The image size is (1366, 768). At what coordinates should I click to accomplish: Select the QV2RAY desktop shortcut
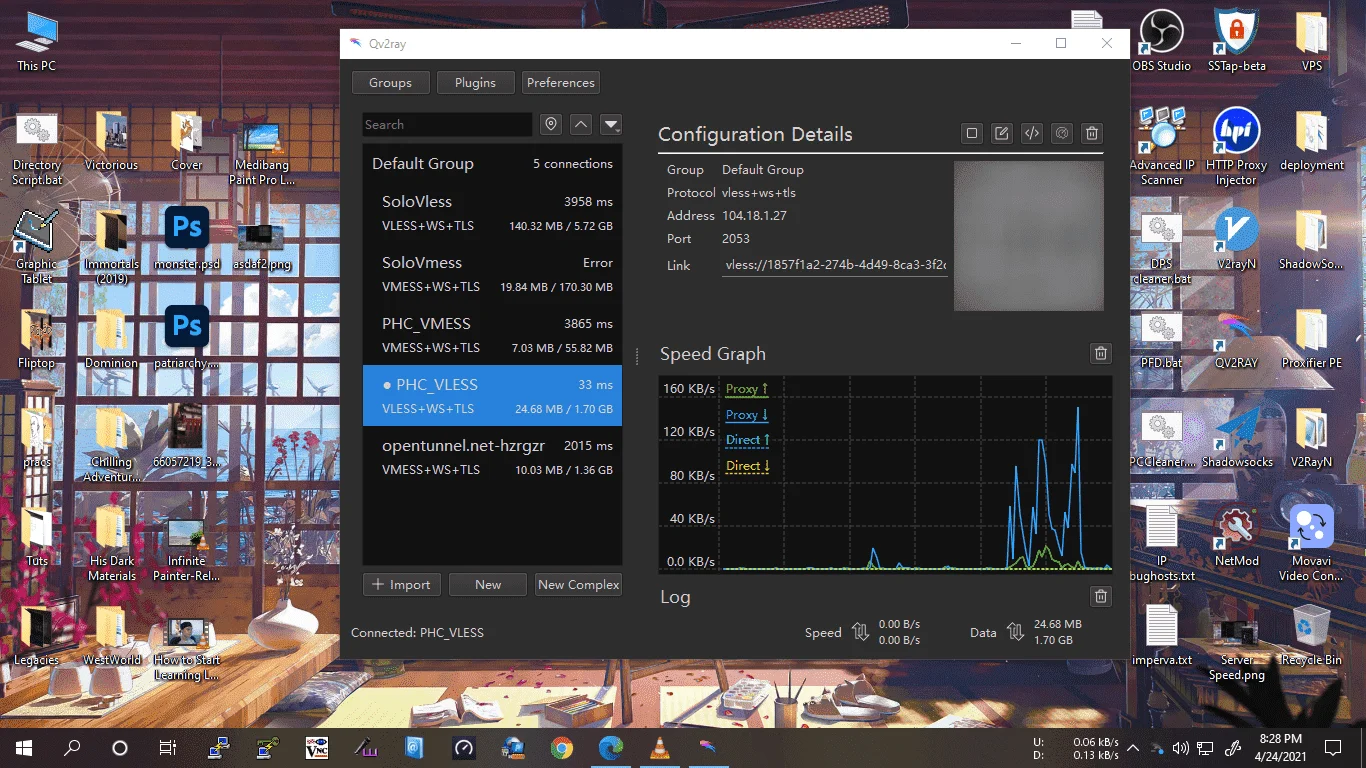point(1236,339)
